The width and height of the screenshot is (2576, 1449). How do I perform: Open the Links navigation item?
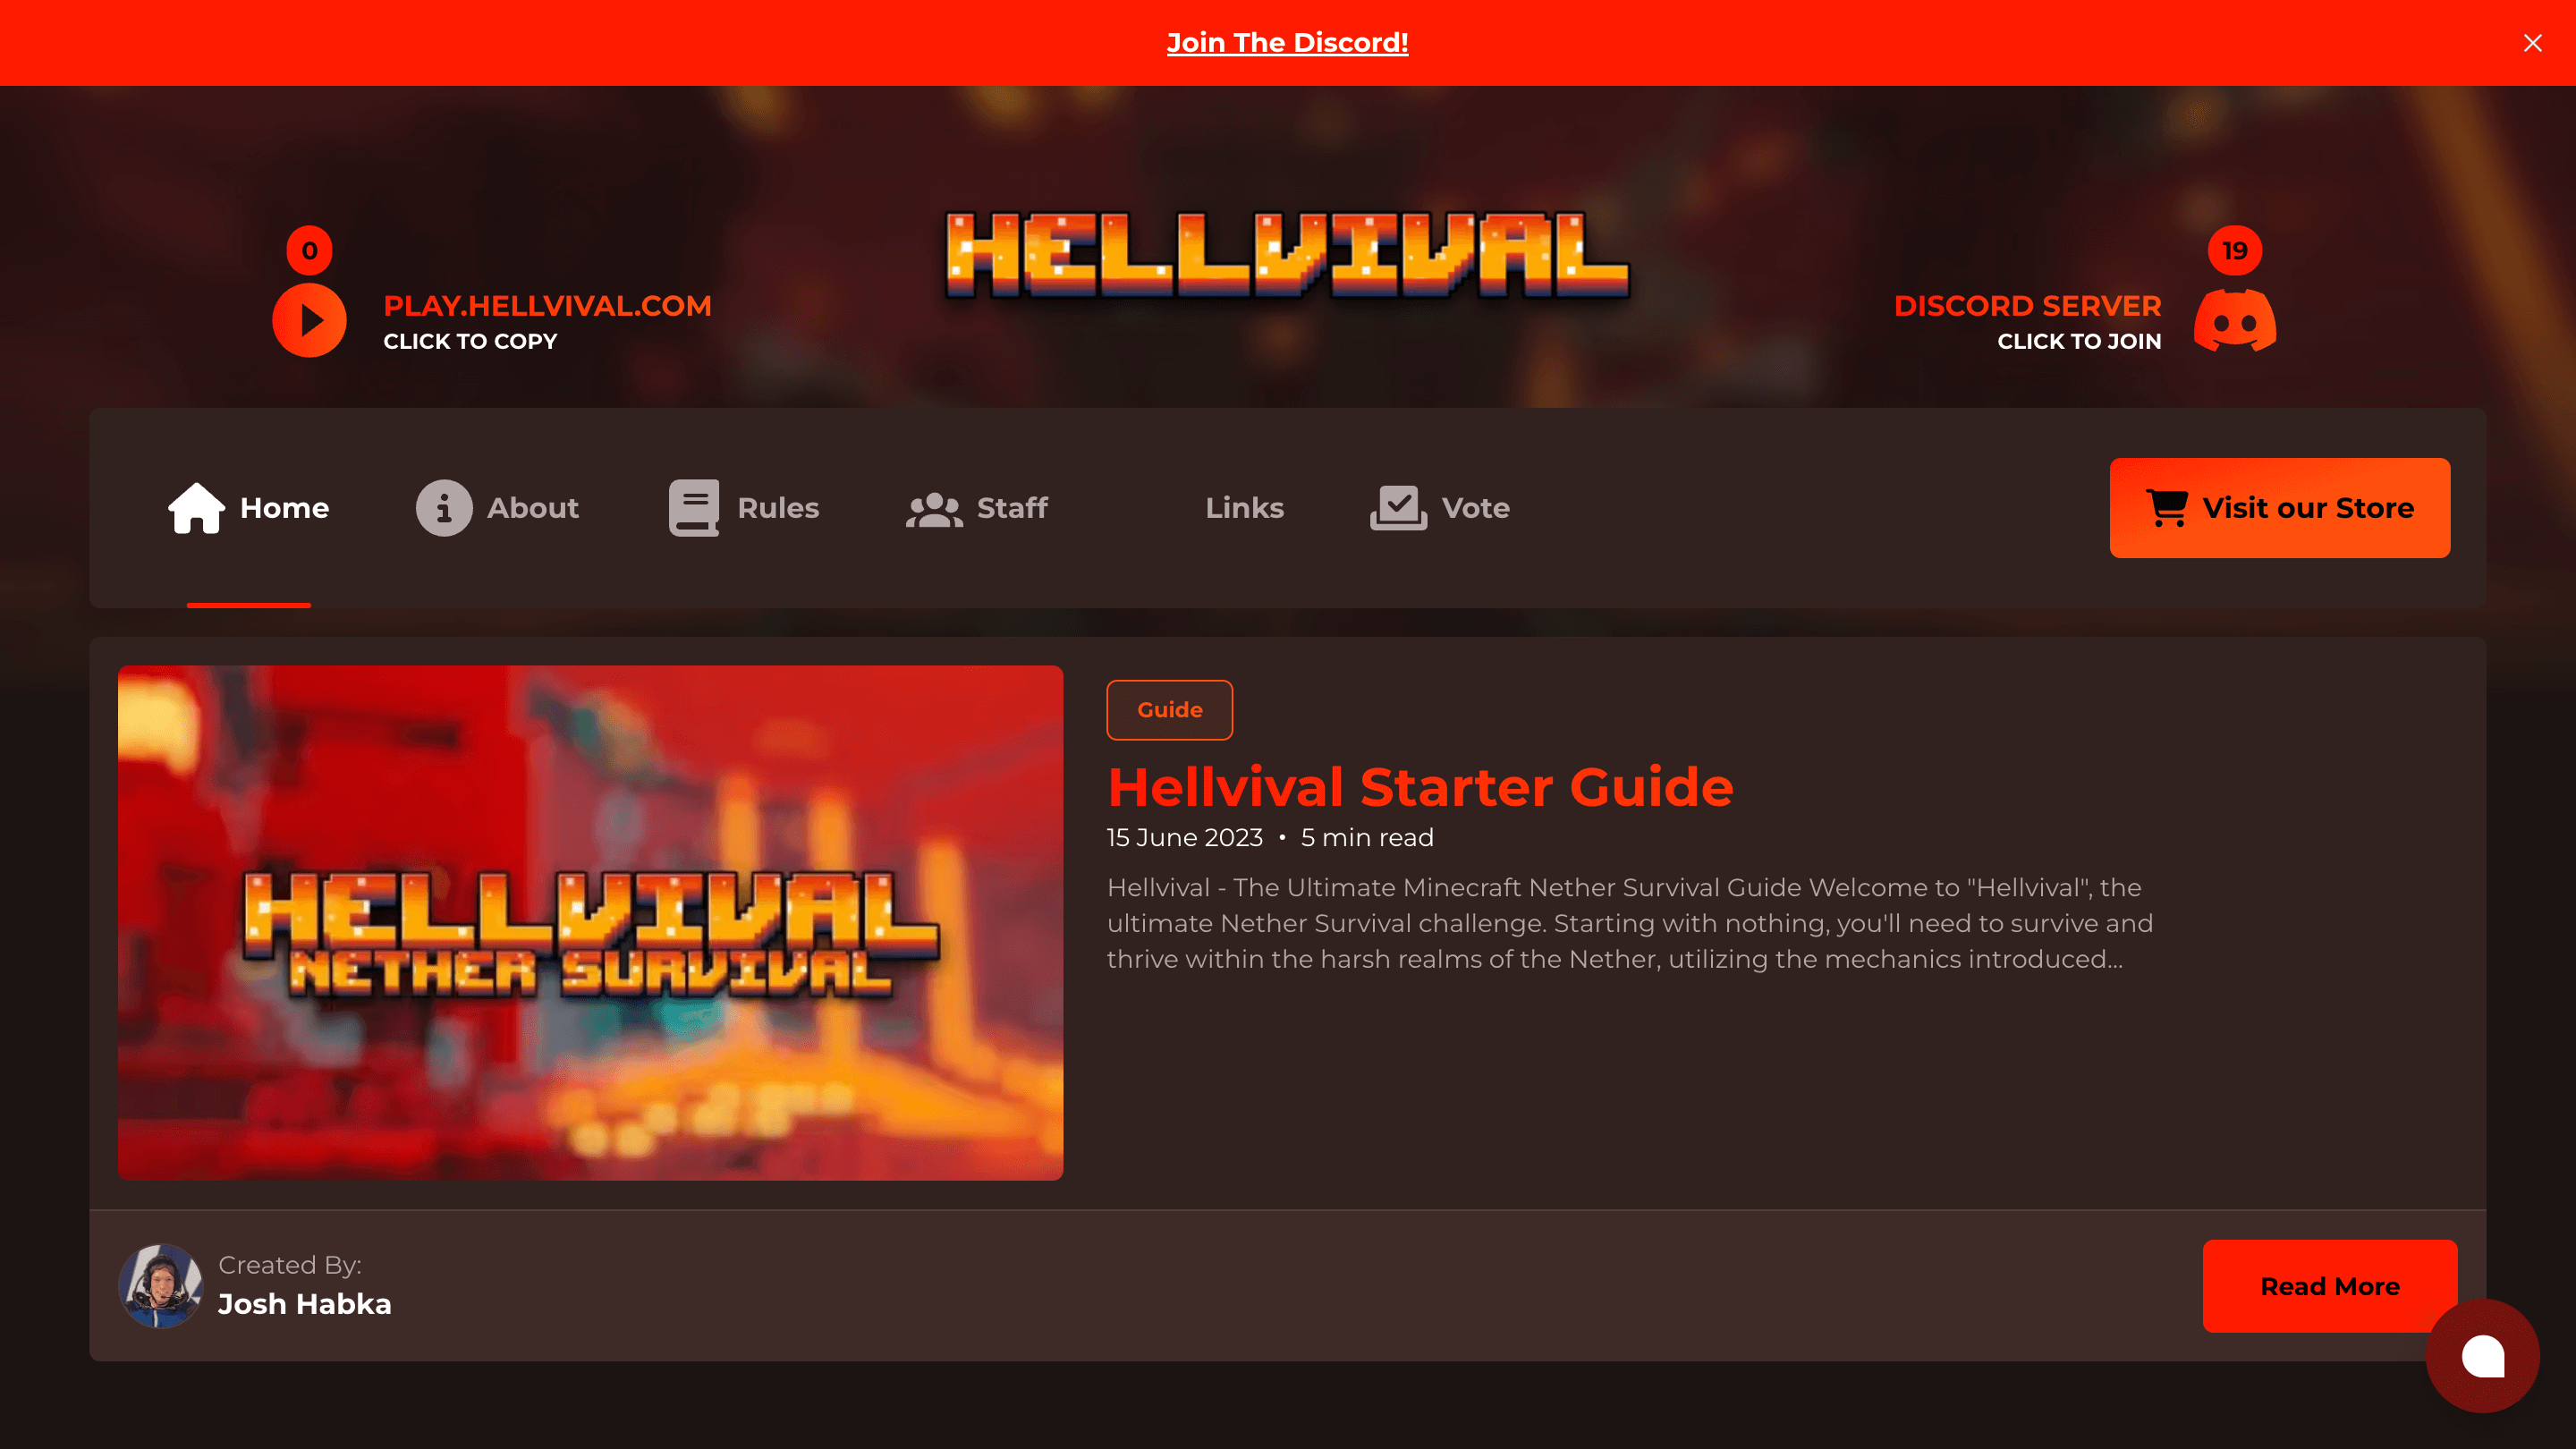pyautogui.click(x=1244, y=508)
